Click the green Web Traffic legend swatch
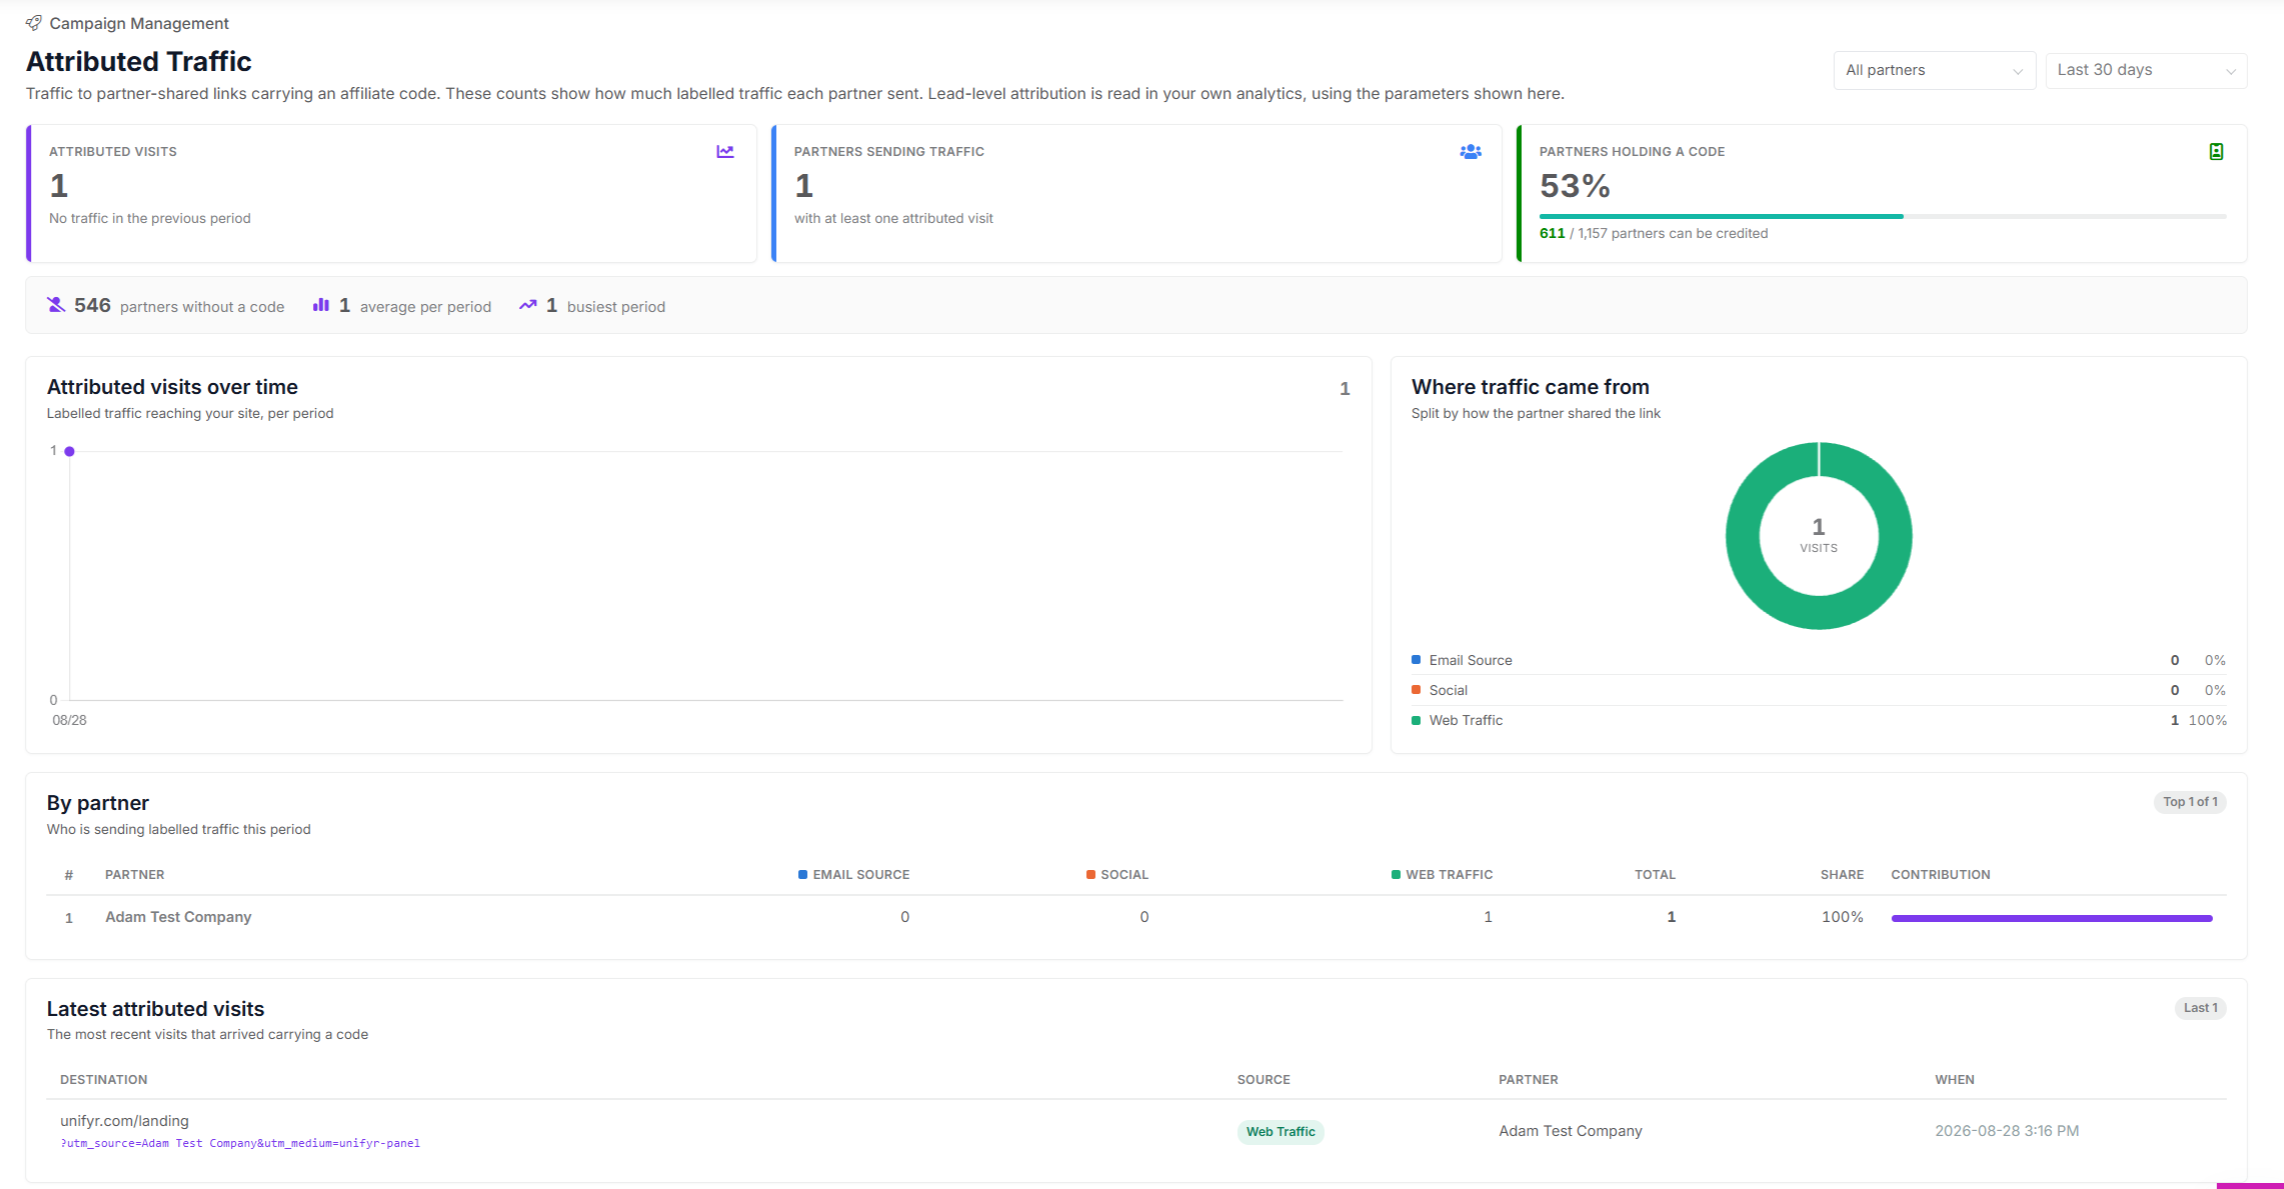This screenshot has width=2284, height=1189. tap(1416, 720)
